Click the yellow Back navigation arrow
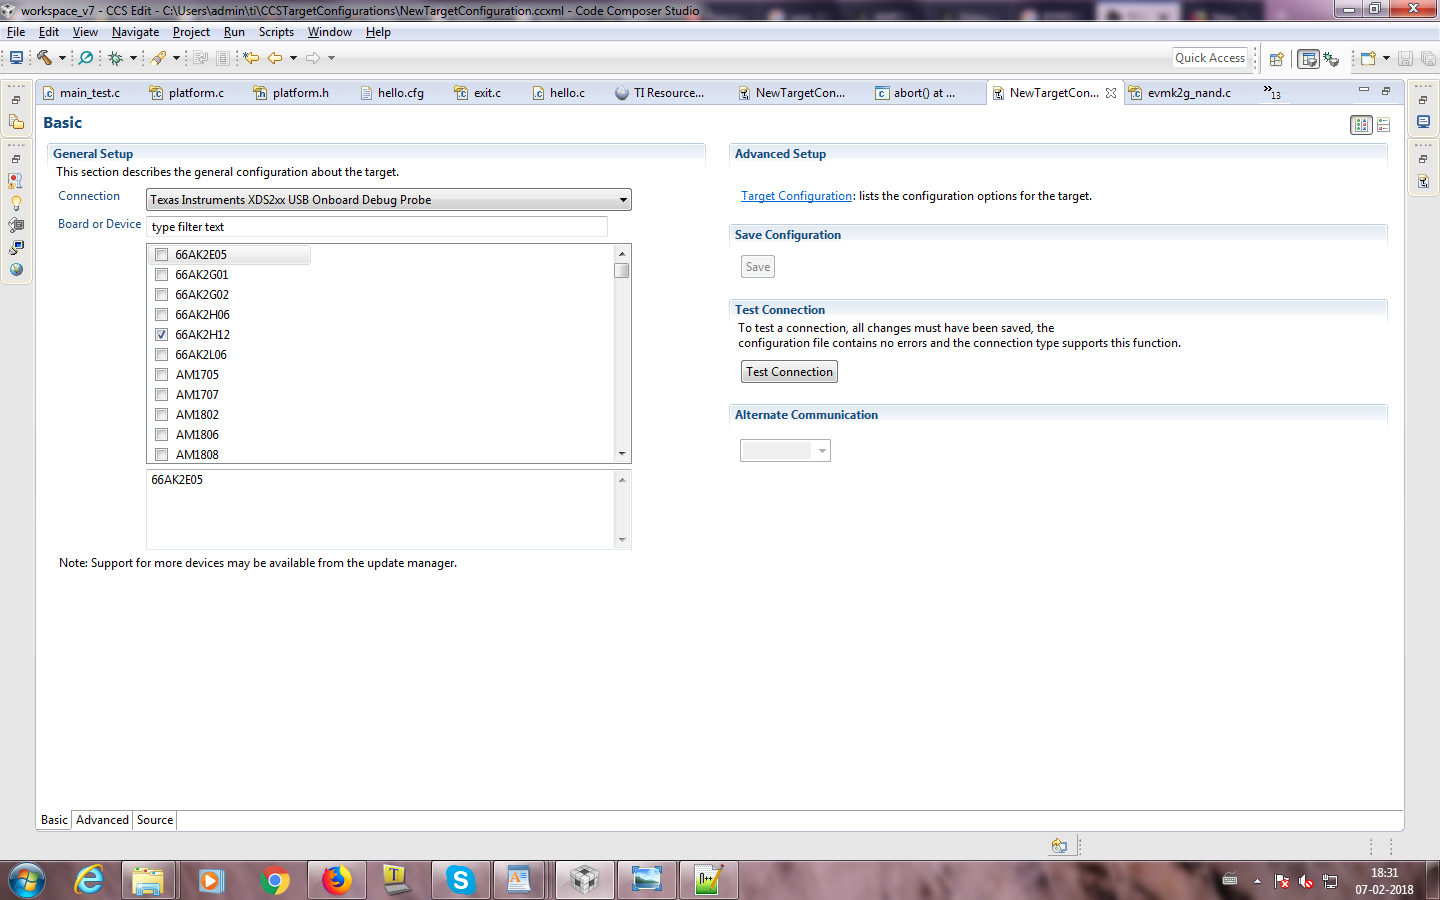The image size is (1440, 900). click(x=275, y=58)
